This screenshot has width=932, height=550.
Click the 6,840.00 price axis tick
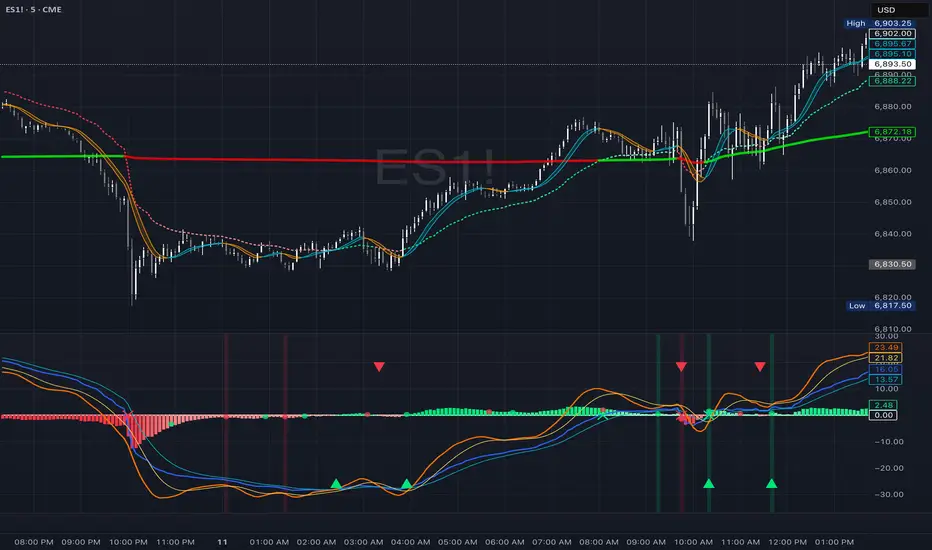[892, 234]
